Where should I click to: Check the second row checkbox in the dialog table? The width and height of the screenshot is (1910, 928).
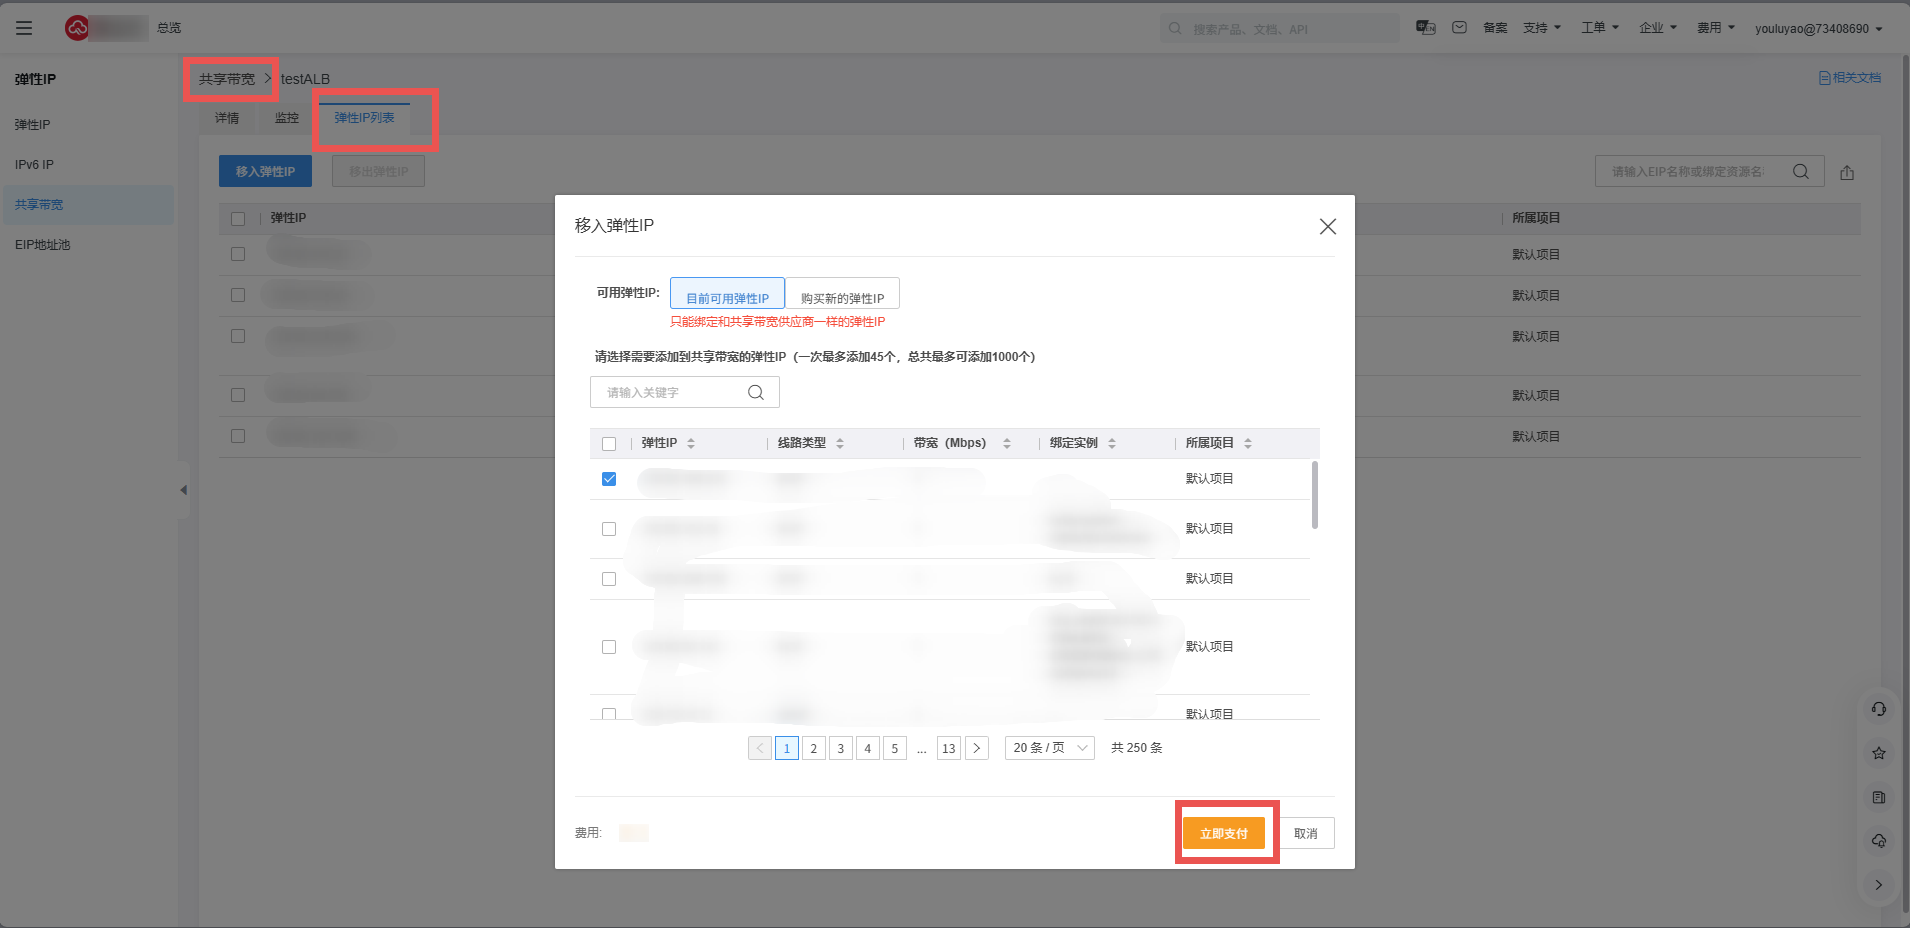pos(609,529)
